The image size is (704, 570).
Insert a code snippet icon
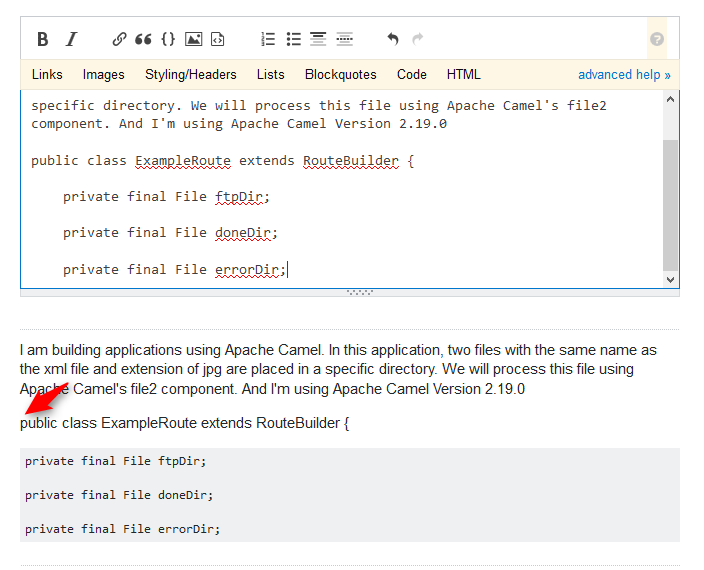pyautogui.click(x=218, y=39)
